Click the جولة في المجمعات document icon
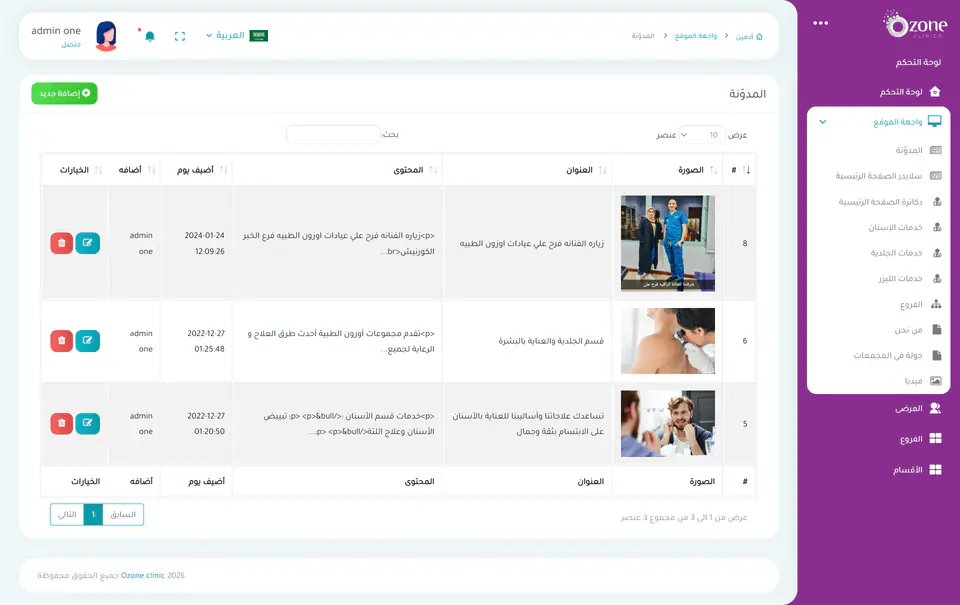 937,355
